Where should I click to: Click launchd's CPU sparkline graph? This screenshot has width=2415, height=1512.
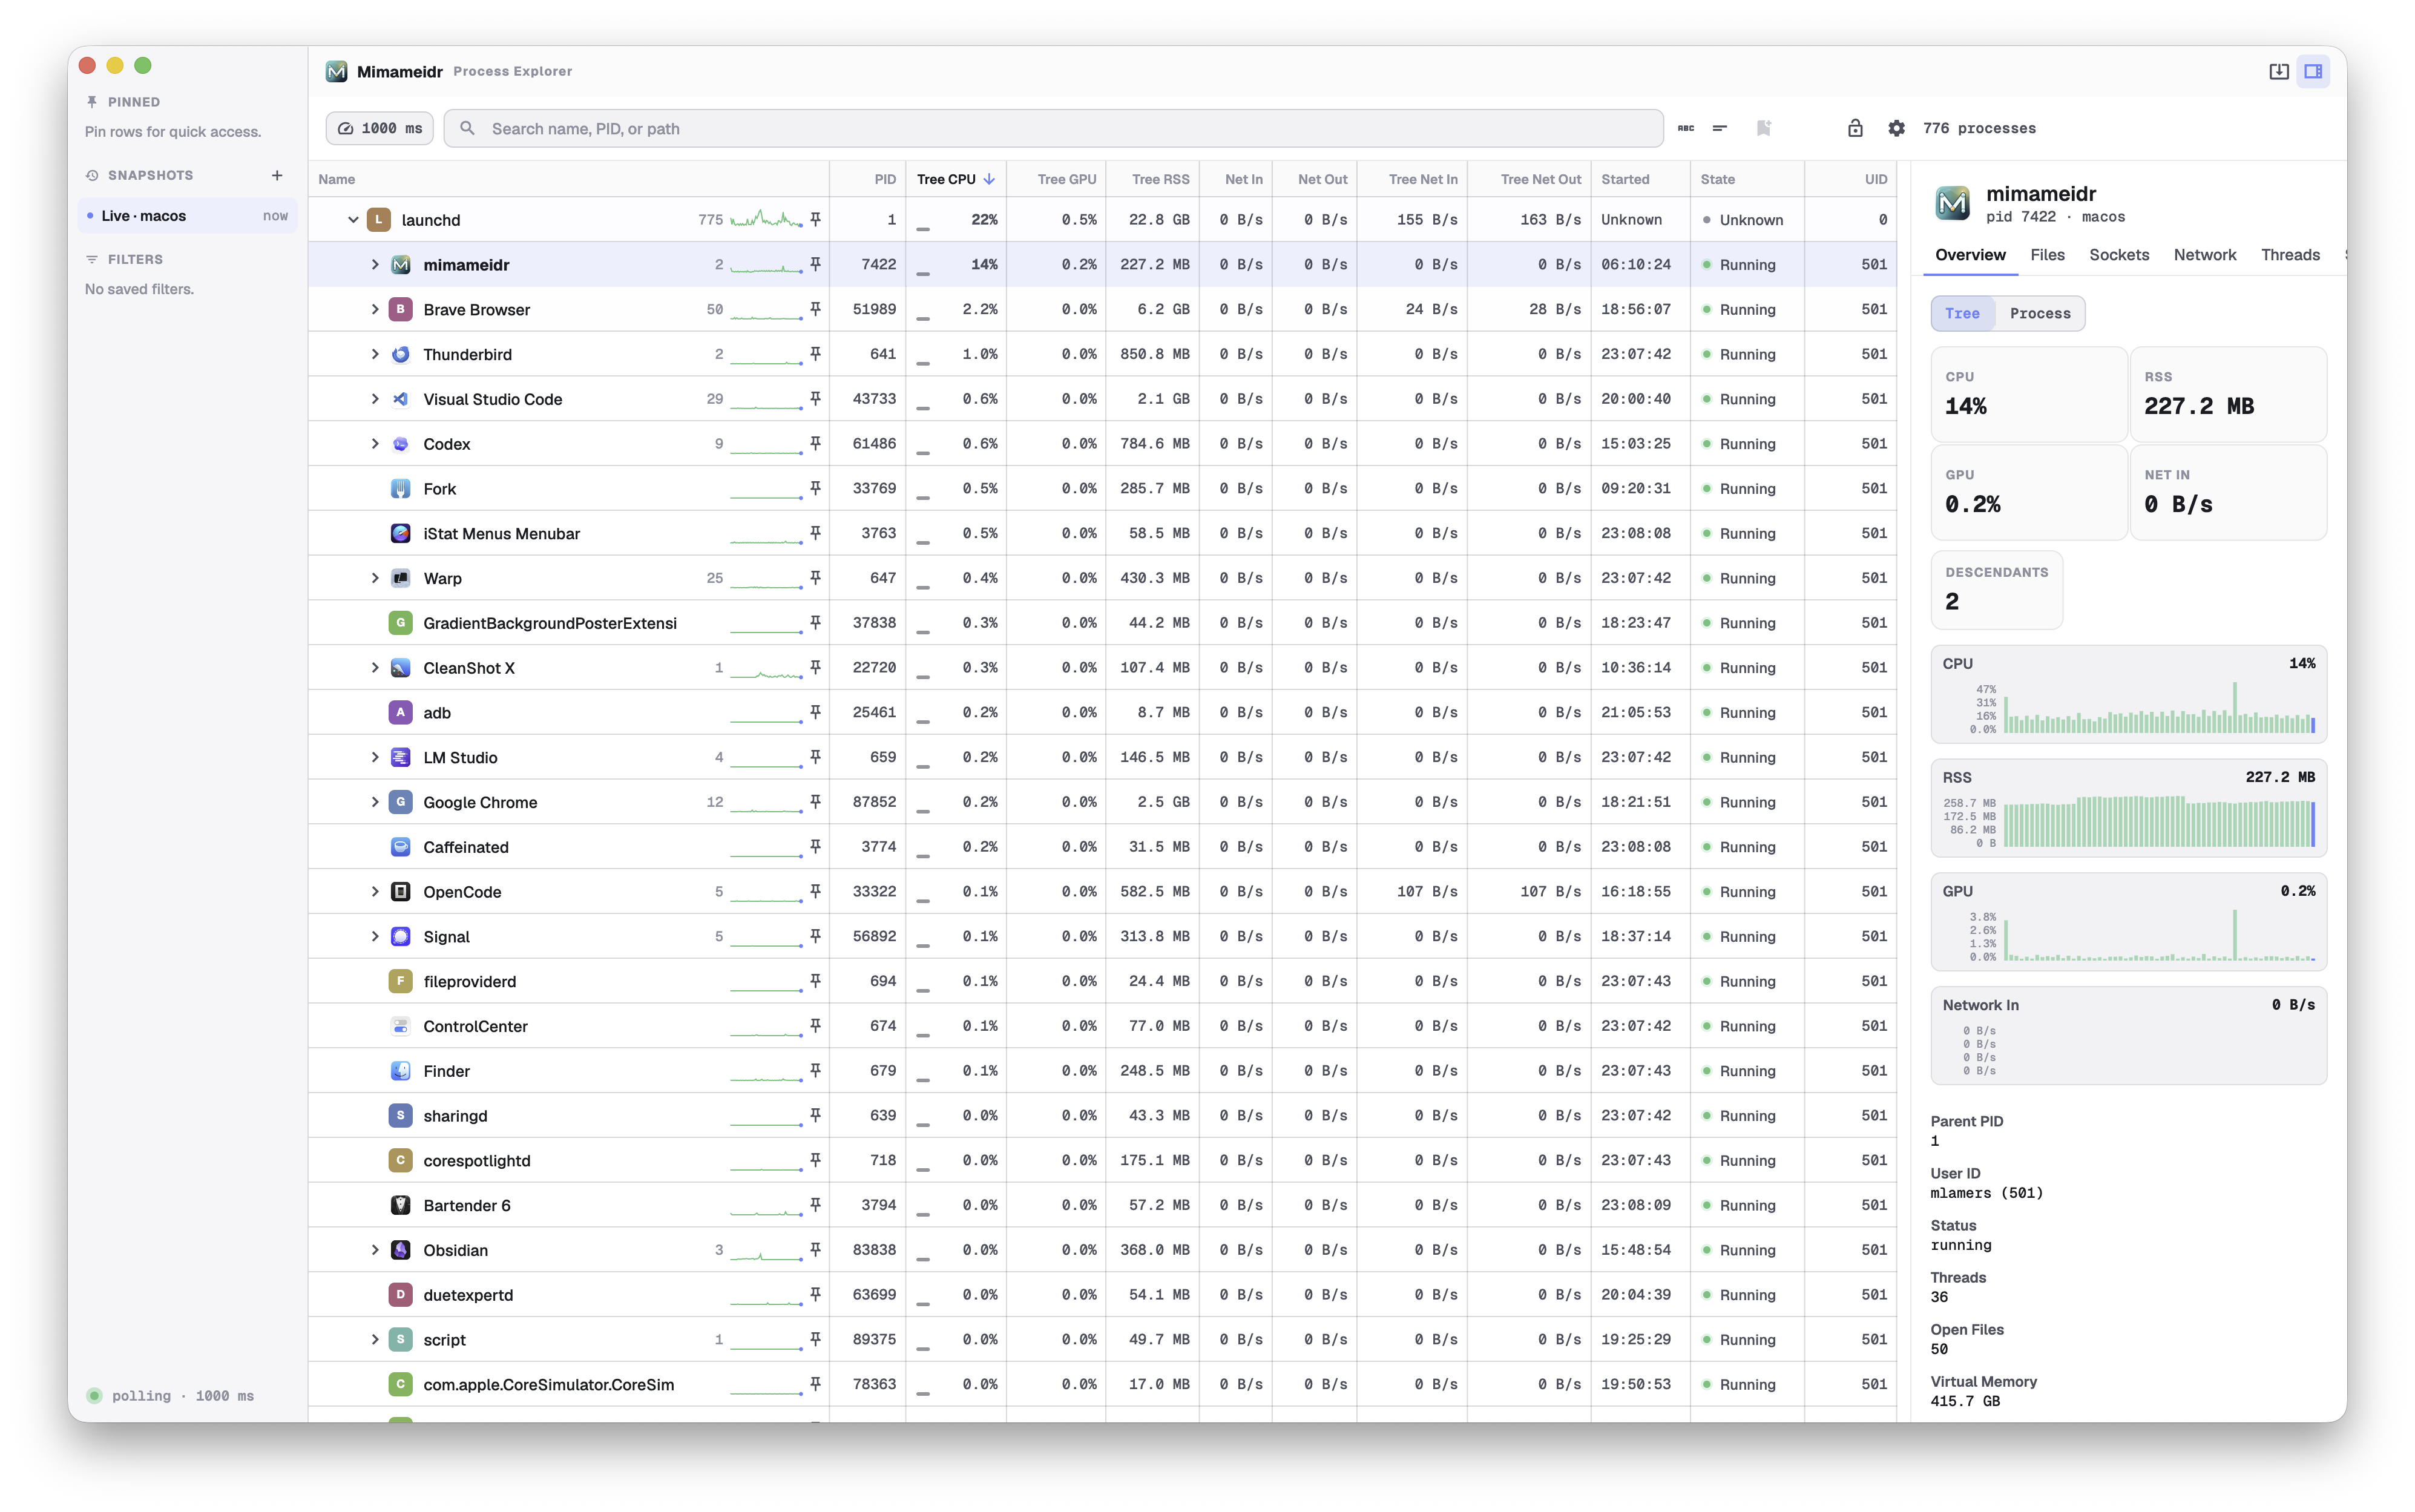[766, 219]
